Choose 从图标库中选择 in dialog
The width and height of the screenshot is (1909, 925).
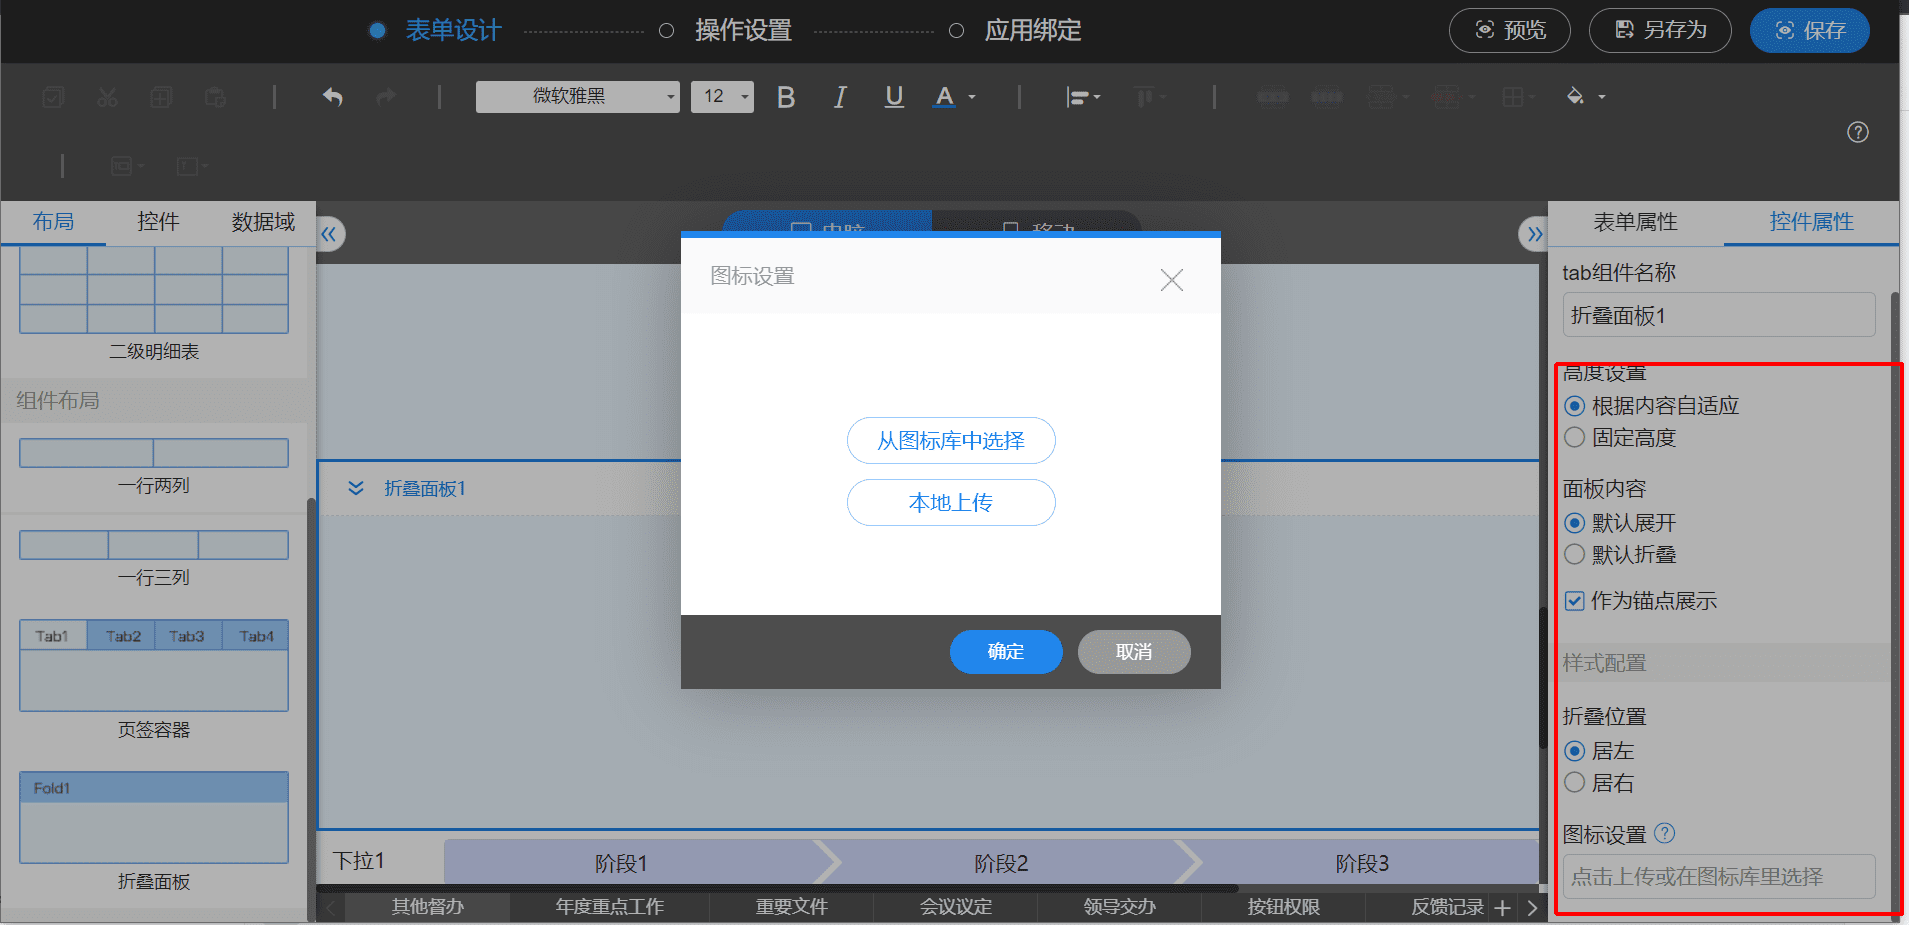951,441
